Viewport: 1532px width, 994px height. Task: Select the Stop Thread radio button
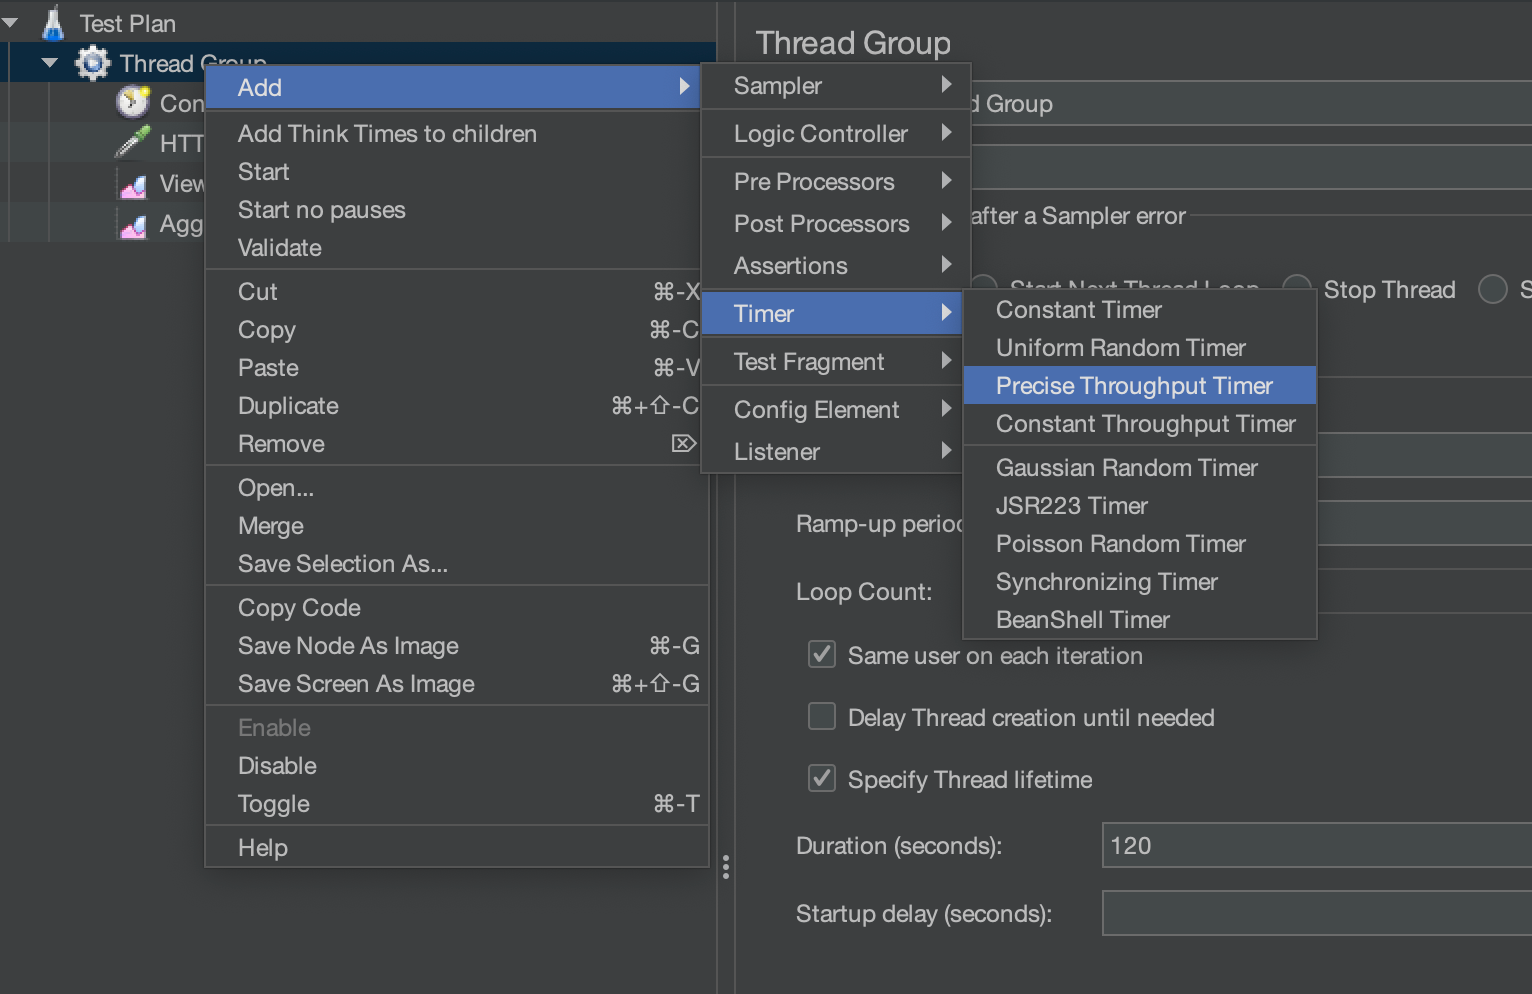click(x=1297, y=289)
